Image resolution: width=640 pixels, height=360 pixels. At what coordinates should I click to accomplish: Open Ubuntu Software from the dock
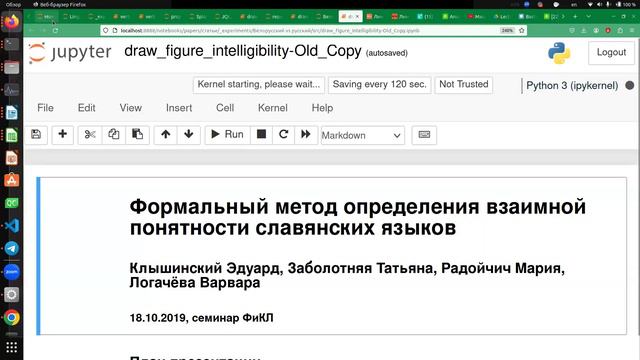coord(11,180)
